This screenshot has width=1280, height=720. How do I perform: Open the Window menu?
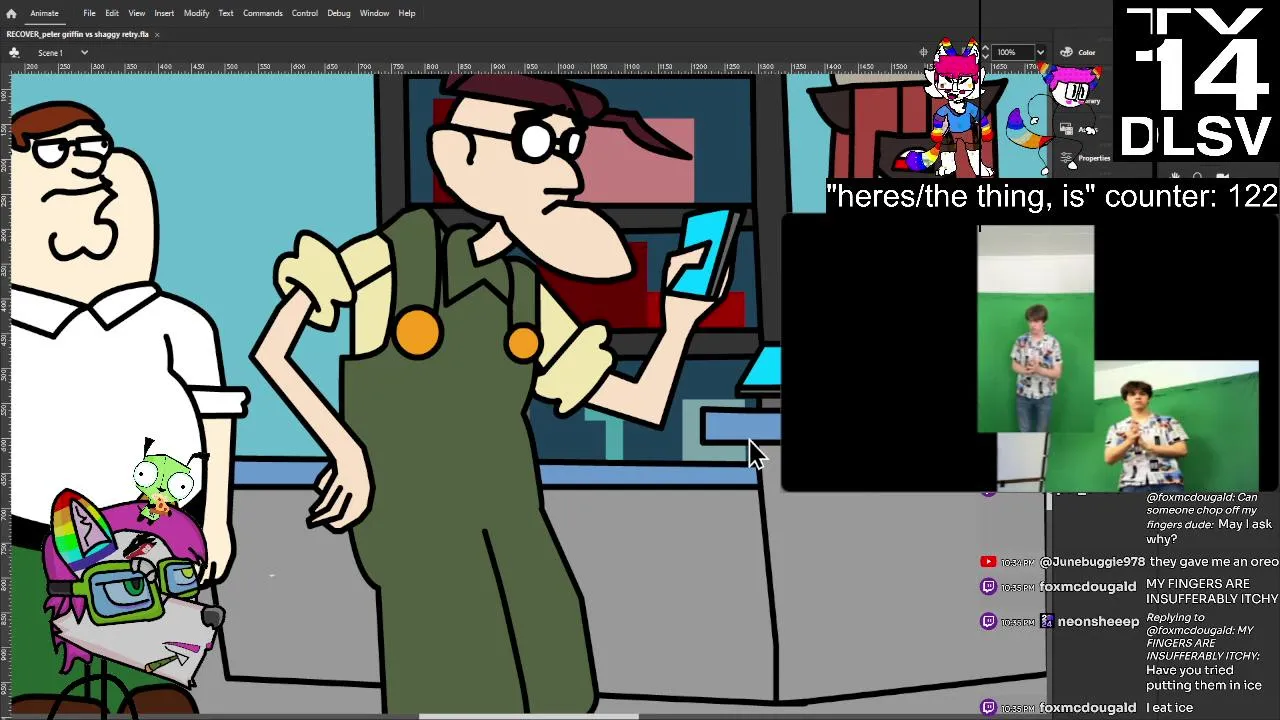pos(374,13)
